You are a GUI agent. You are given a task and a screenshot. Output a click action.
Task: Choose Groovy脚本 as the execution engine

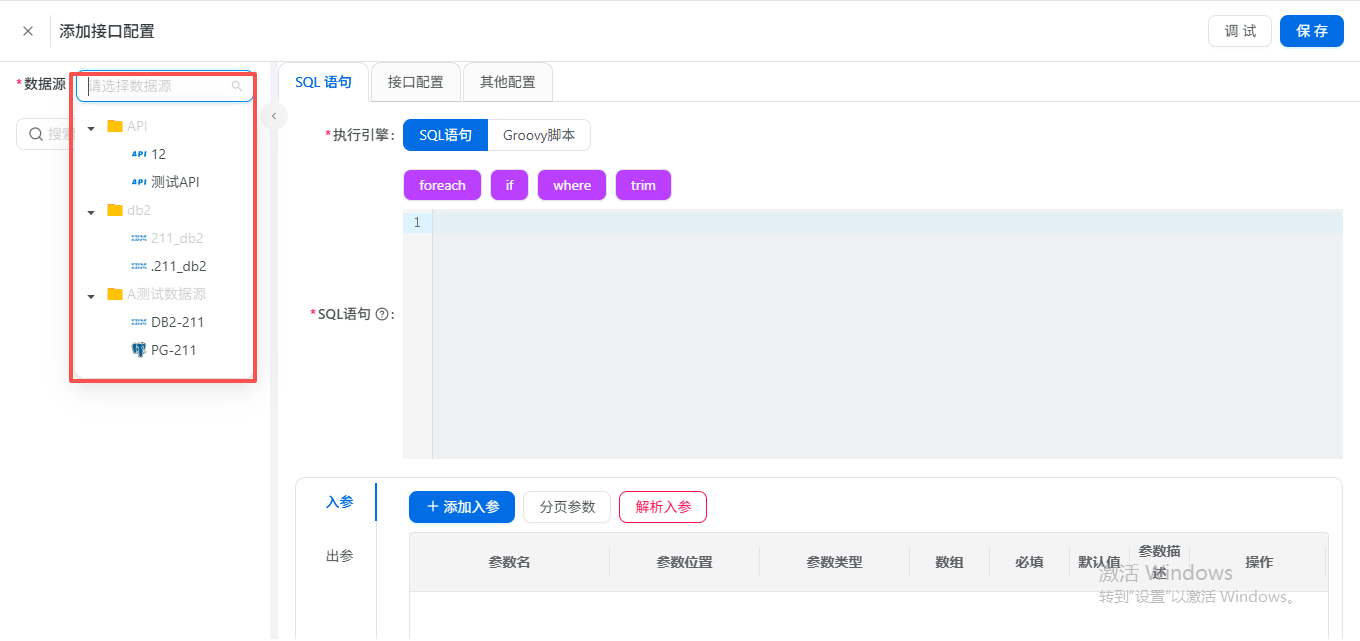tap(539, 135)
